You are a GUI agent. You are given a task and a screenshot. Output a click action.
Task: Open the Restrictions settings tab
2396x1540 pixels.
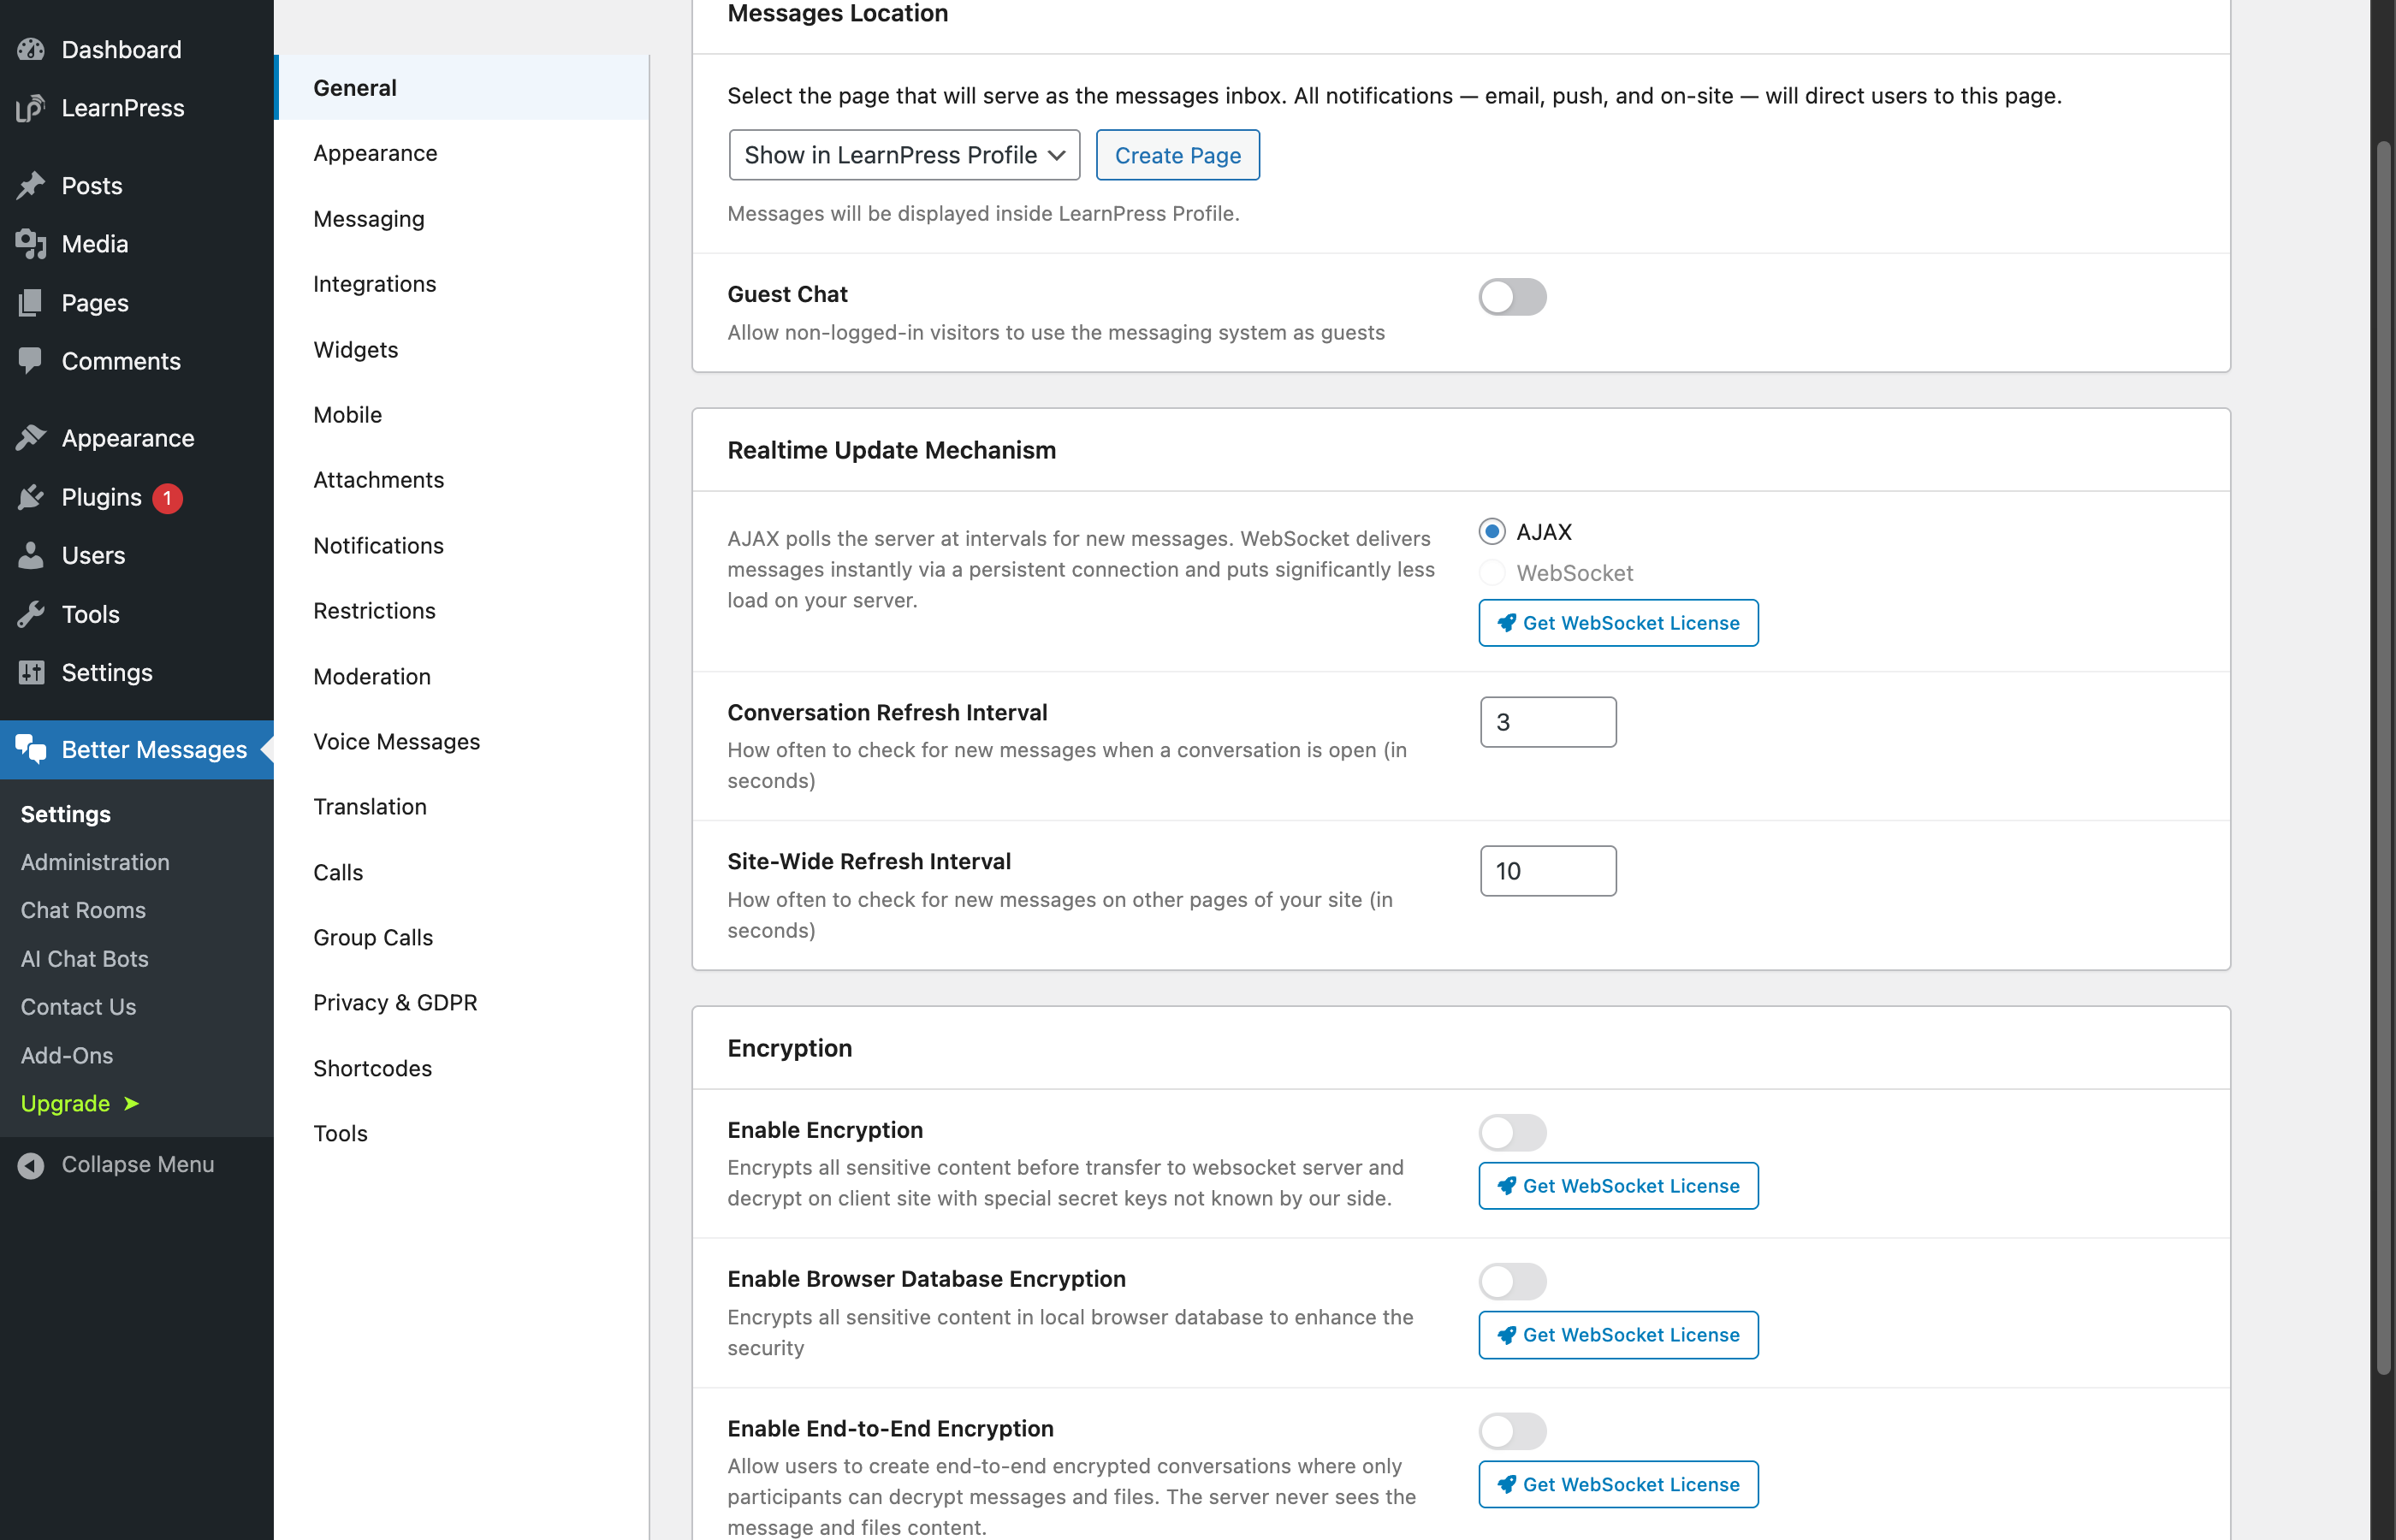click(462, 610)
